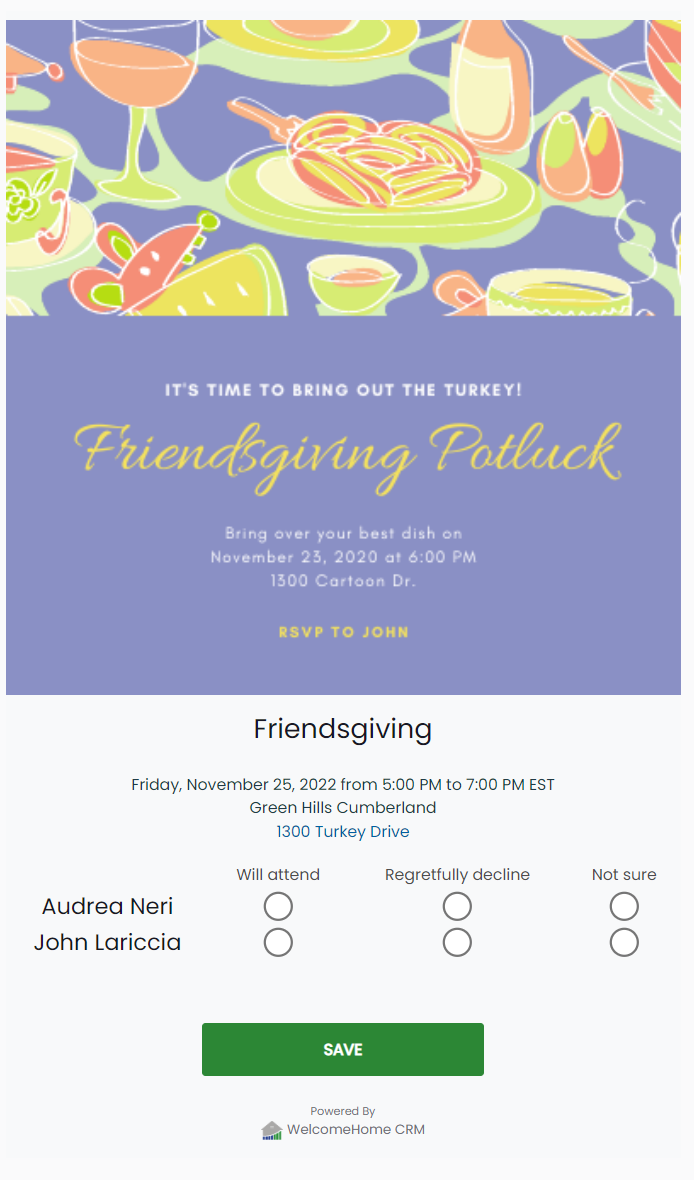Click the RSVP TO JOHN text
This screenshot has height=1180, width=694.
click(343, 632)
